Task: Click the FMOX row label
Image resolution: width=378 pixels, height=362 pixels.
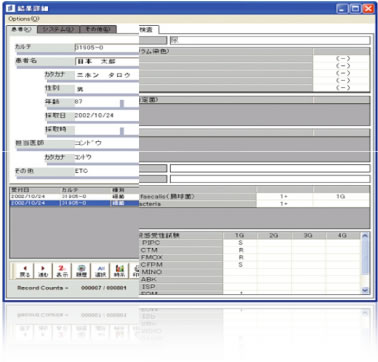Action: click(151, 257)
